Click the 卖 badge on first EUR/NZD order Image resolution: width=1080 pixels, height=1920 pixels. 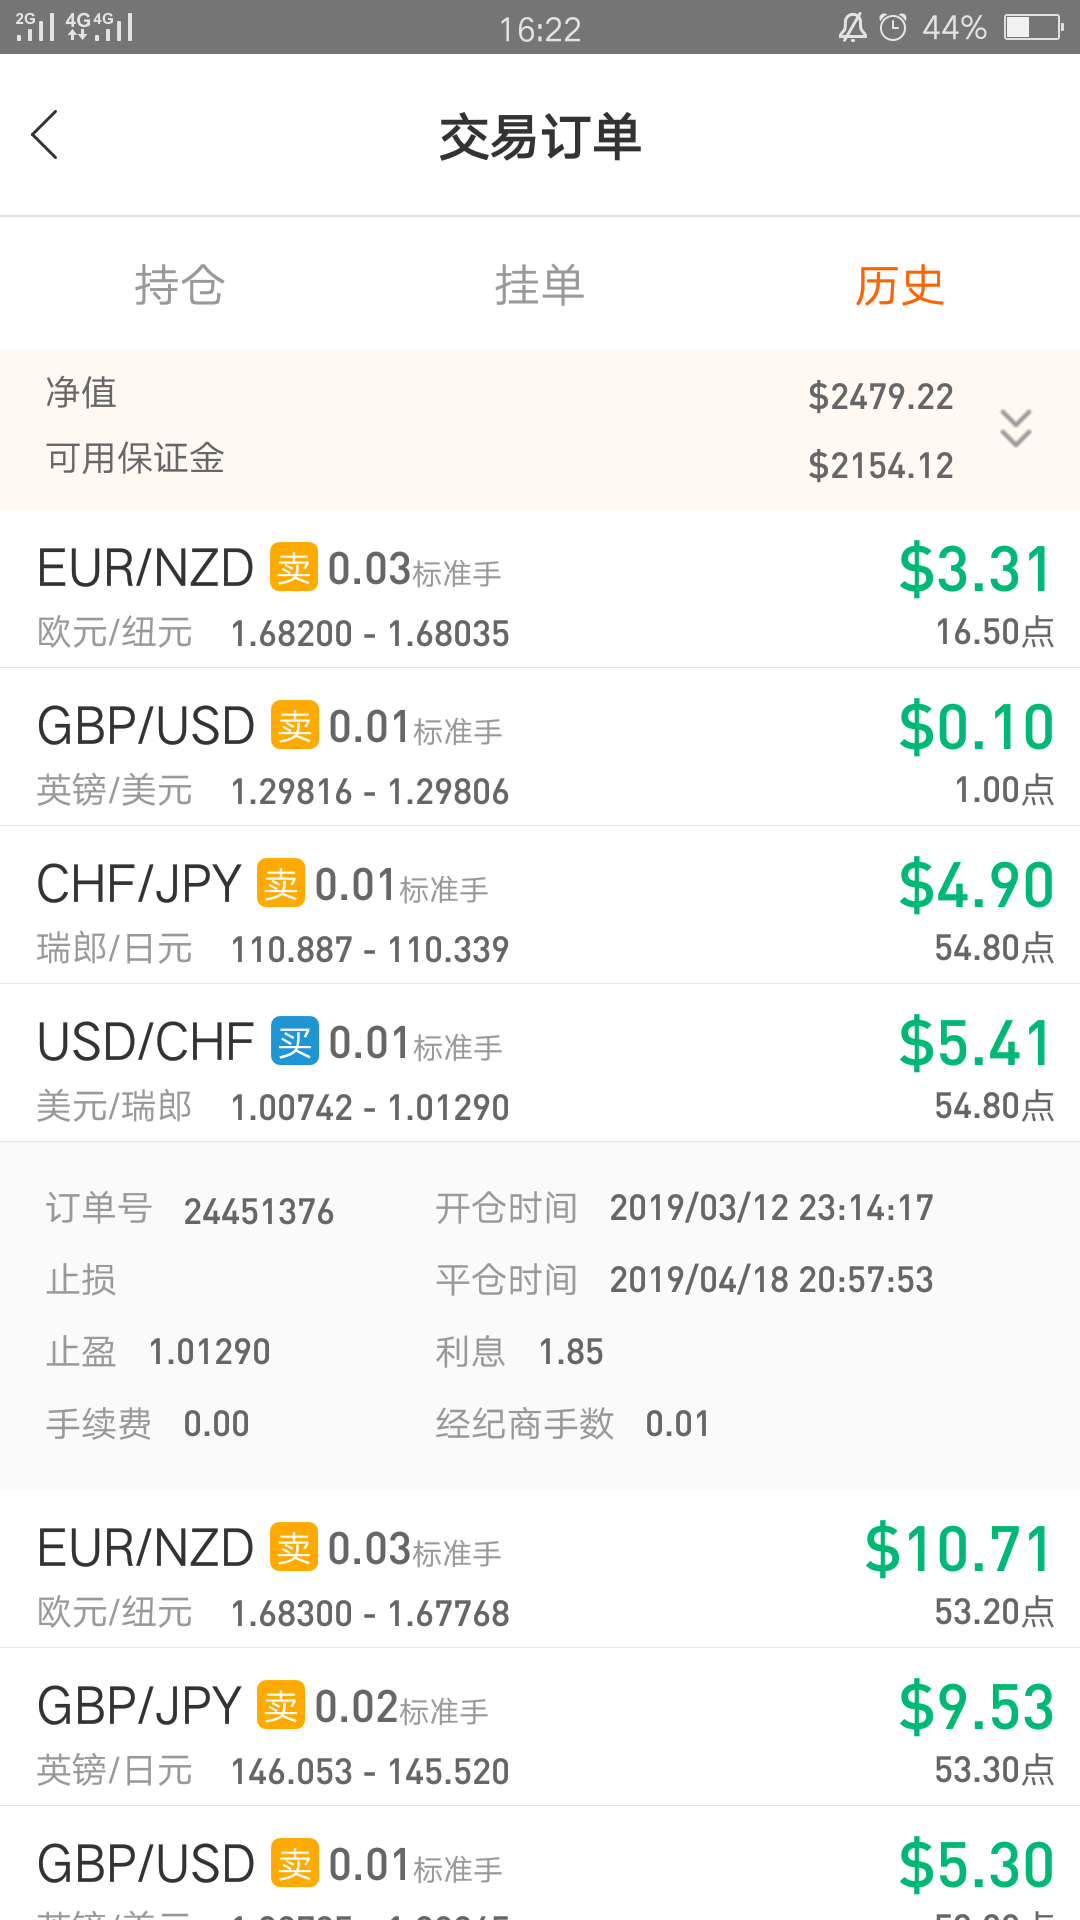coord(294,567)
